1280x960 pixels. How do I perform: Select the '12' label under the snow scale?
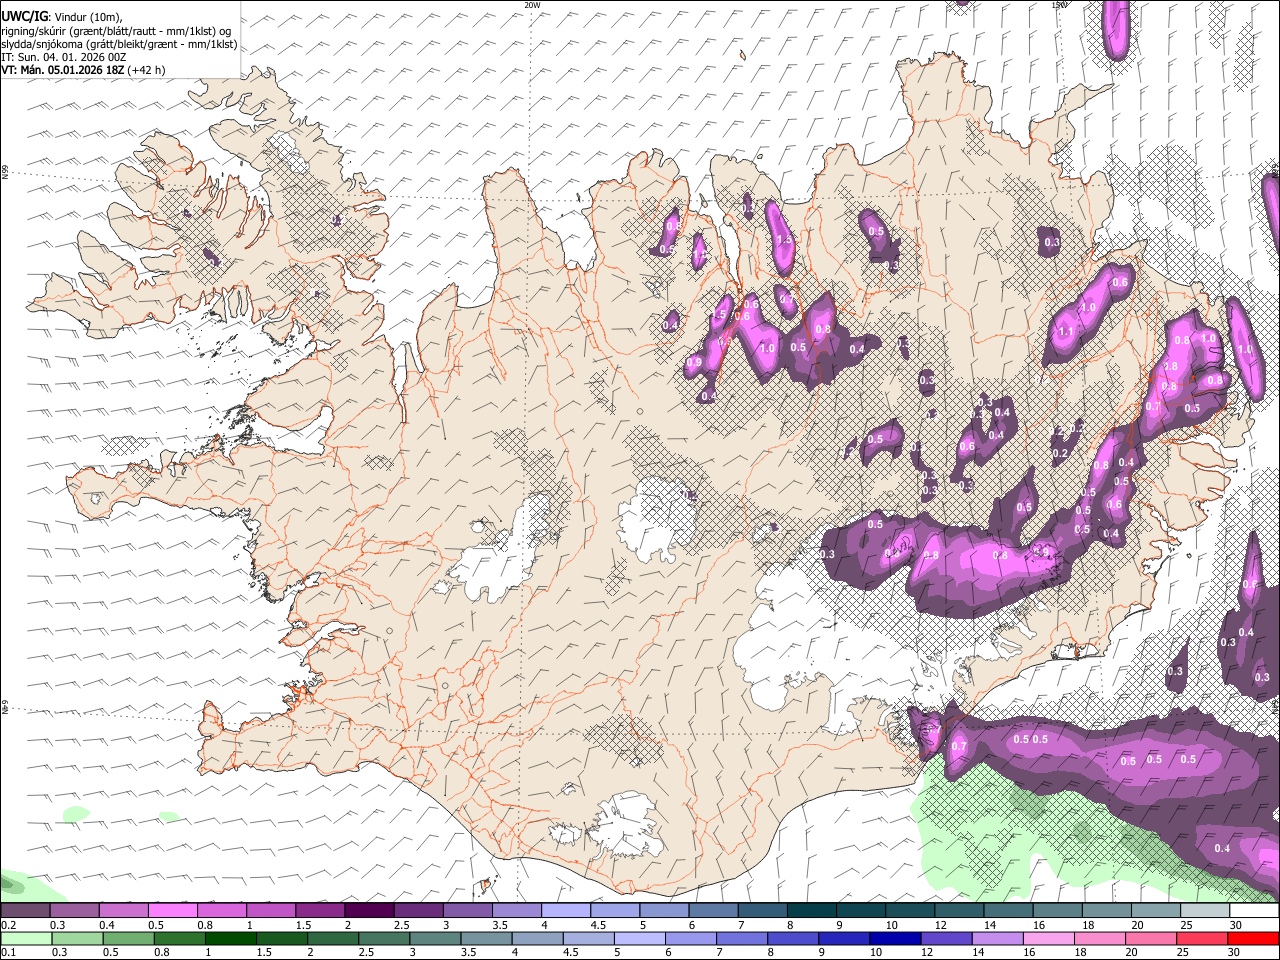coord(939,925)
